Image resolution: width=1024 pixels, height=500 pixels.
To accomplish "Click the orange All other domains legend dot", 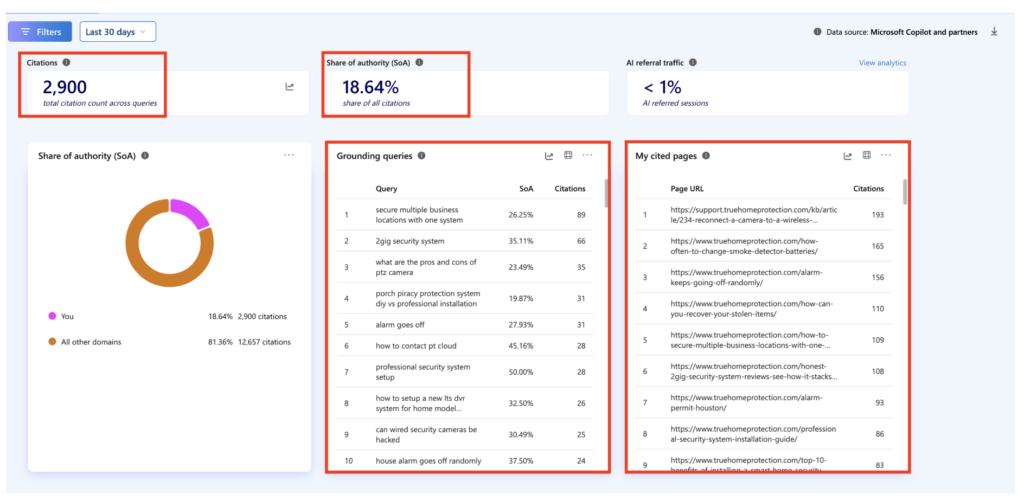I will 52,341.
